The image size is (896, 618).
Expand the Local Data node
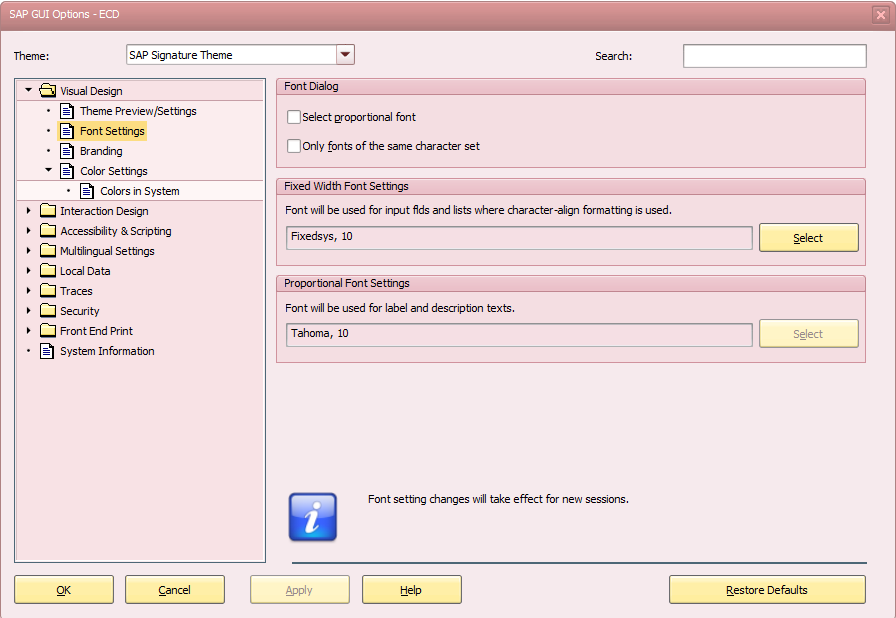point(29,271)
